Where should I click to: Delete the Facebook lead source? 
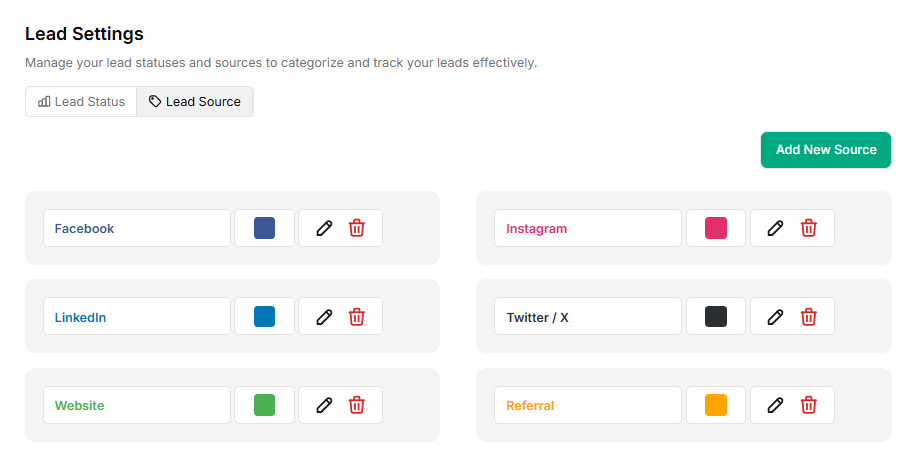356,228
